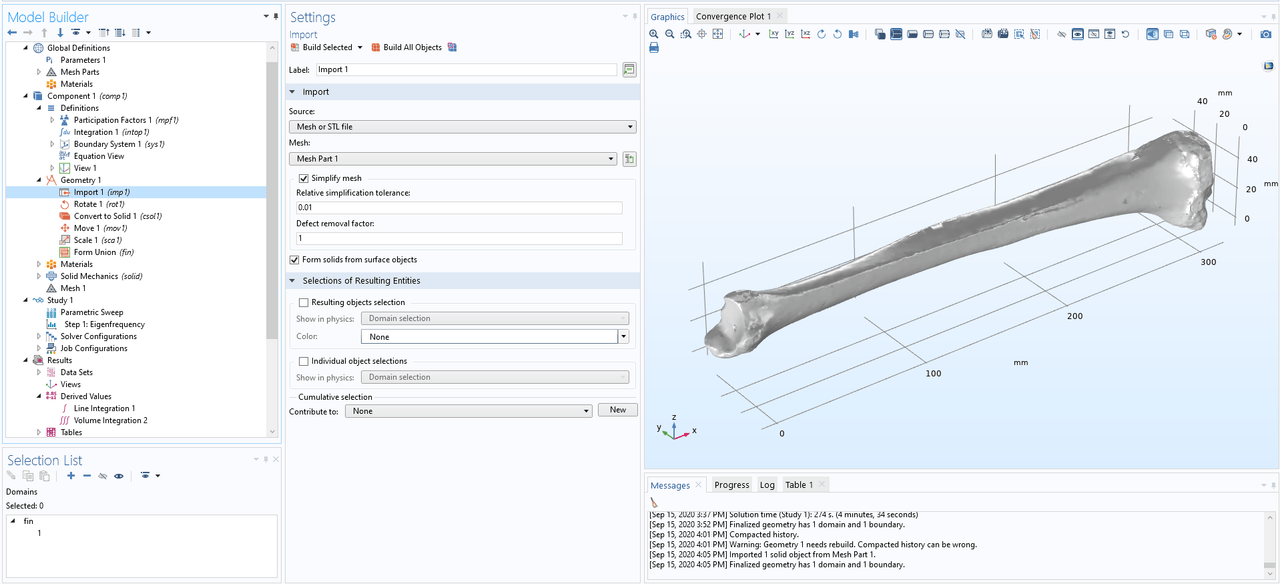Click the icon beside the Label field
Image resolution: width=1280 pixels, height=584 pixels.
click(629, 70)
